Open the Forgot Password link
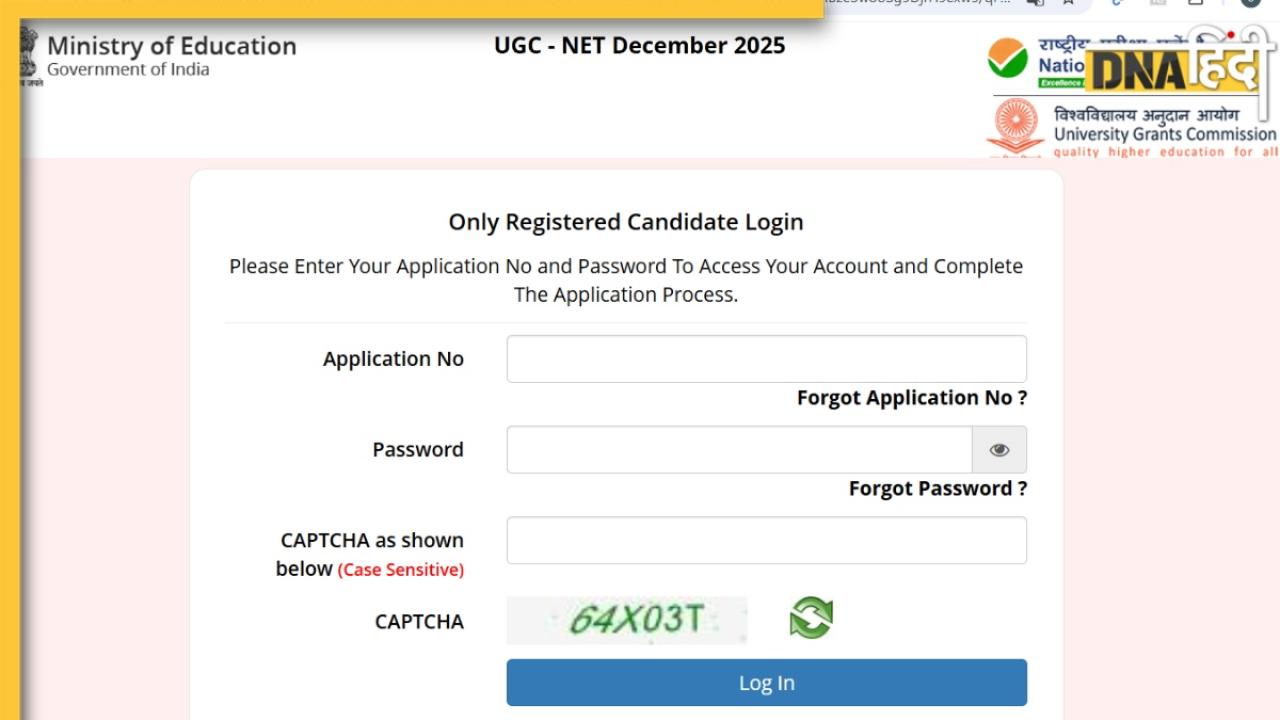Viewport: 1280px width, 720px height. [x=937, y=489]
